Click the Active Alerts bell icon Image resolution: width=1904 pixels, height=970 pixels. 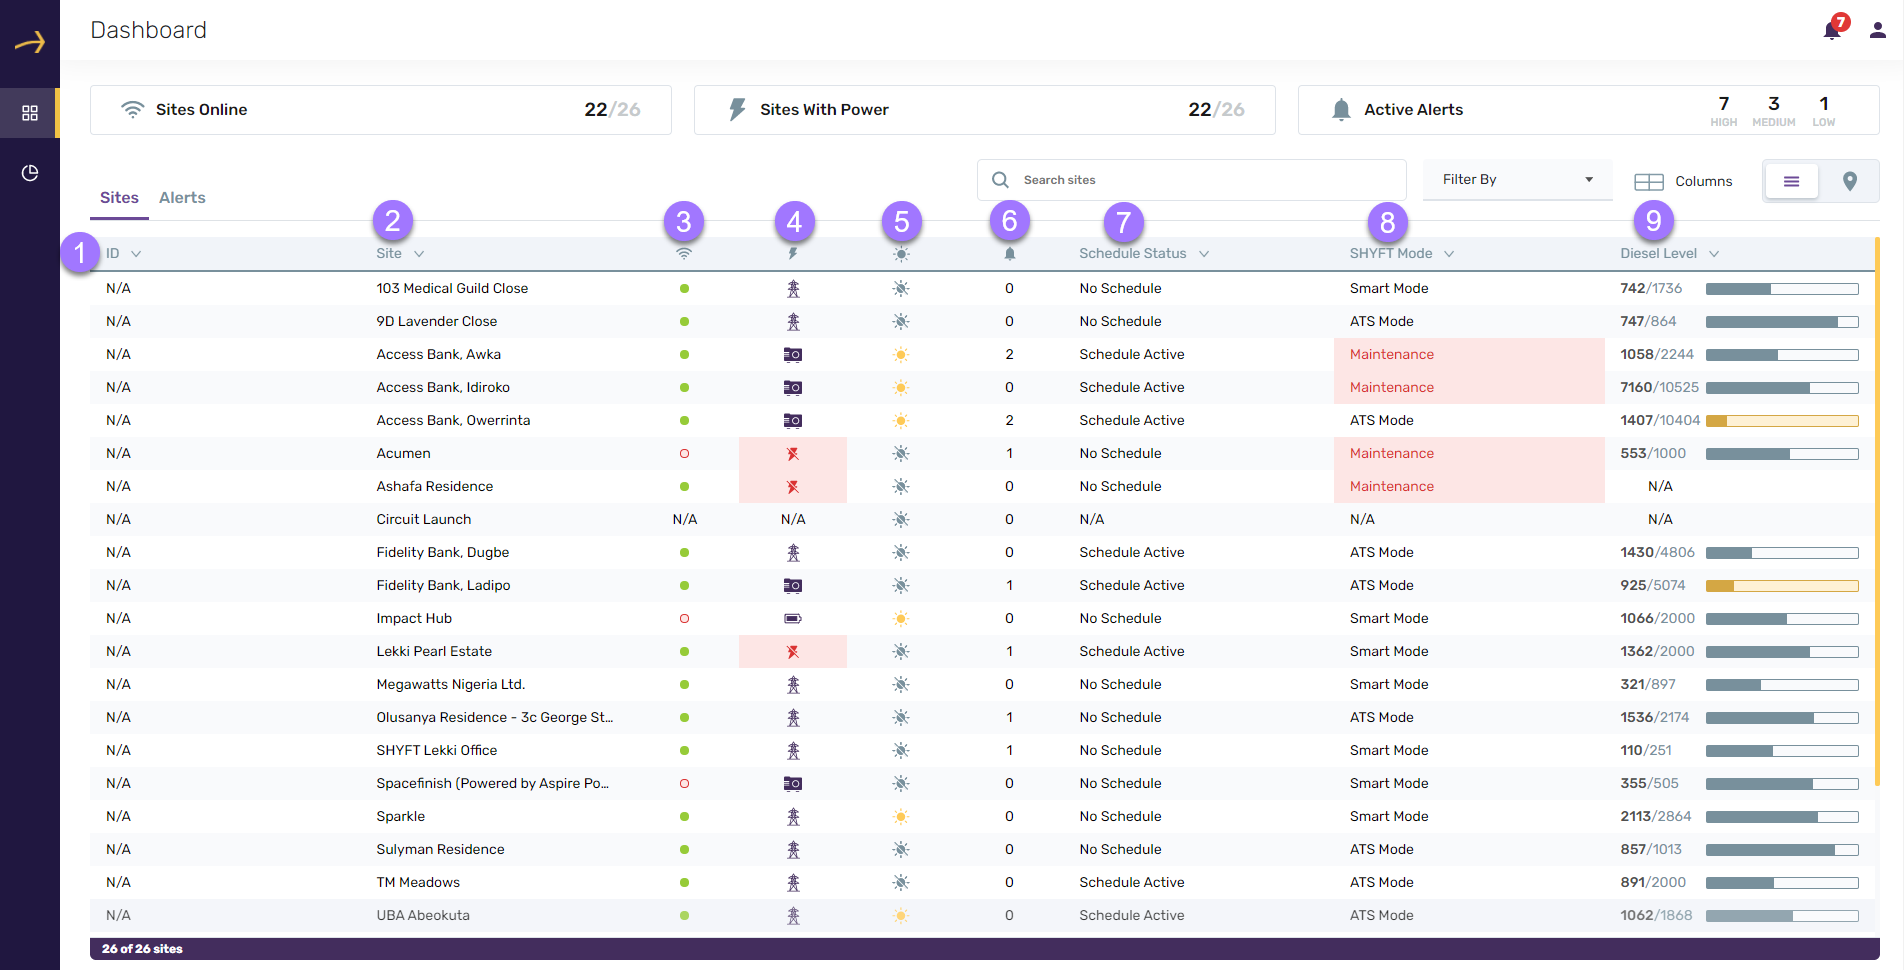(1341, 110)
